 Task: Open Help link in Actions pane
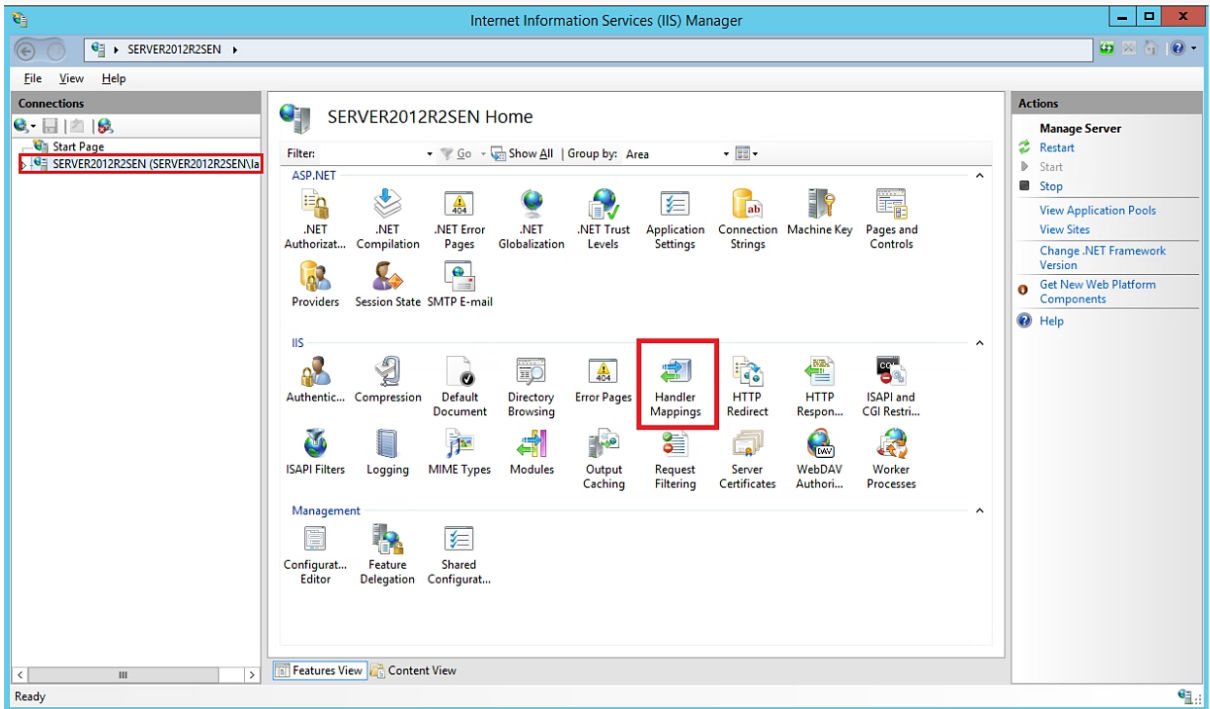click(x=1051, y=321)
